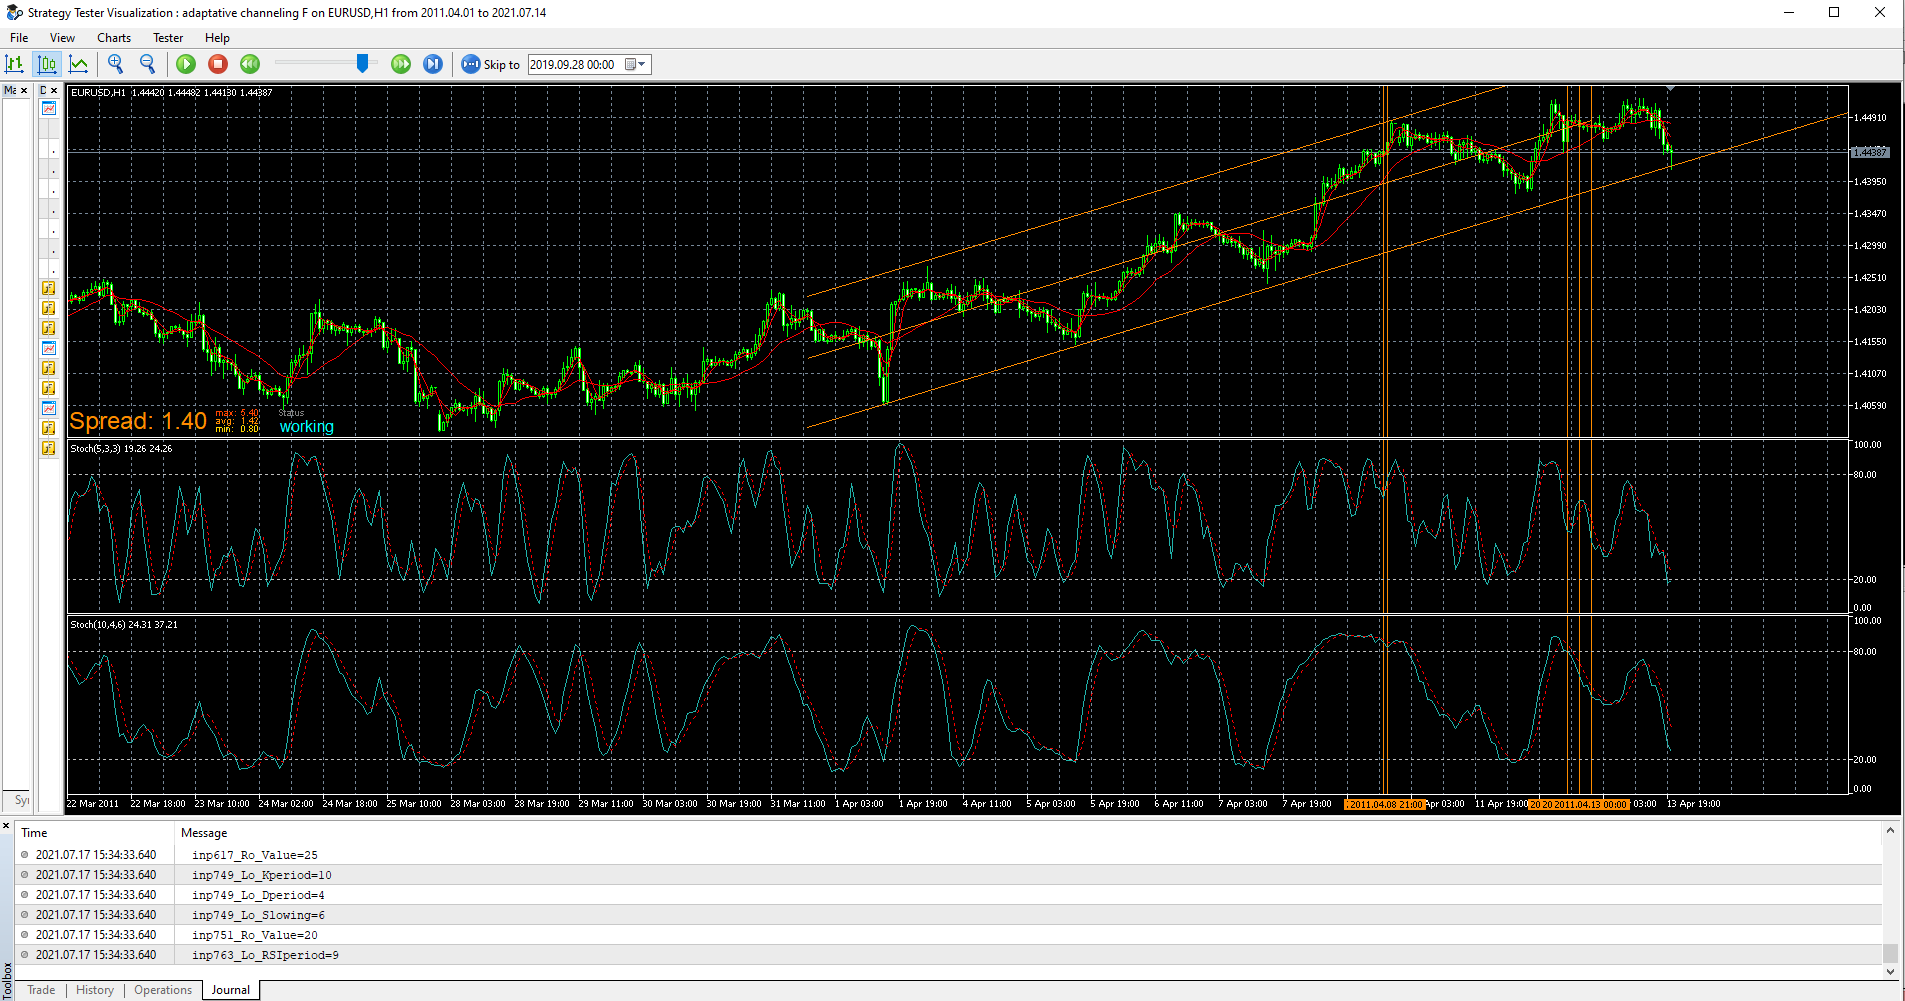This screenshot has height=1001, width=1905.
Task: Click the Stoch(10,4,6) indicator label
Action: pos(124,625)
